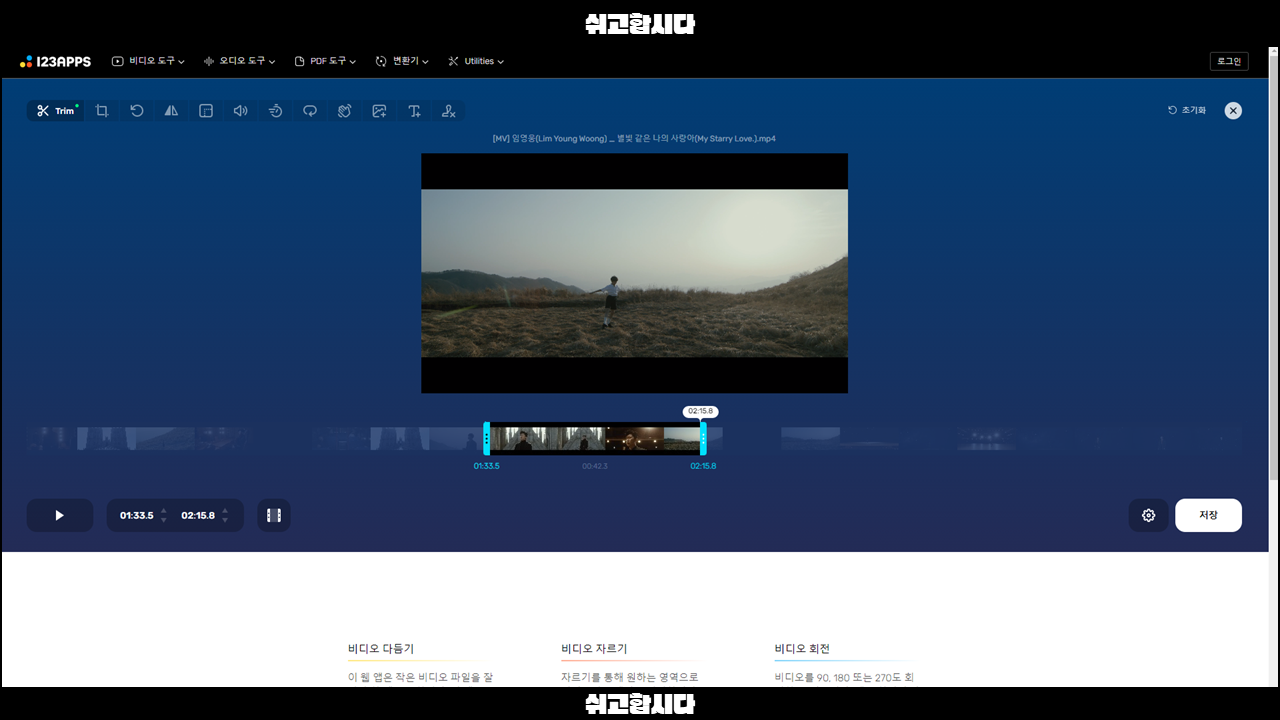Click the 123APPS logo

point(55,61)
